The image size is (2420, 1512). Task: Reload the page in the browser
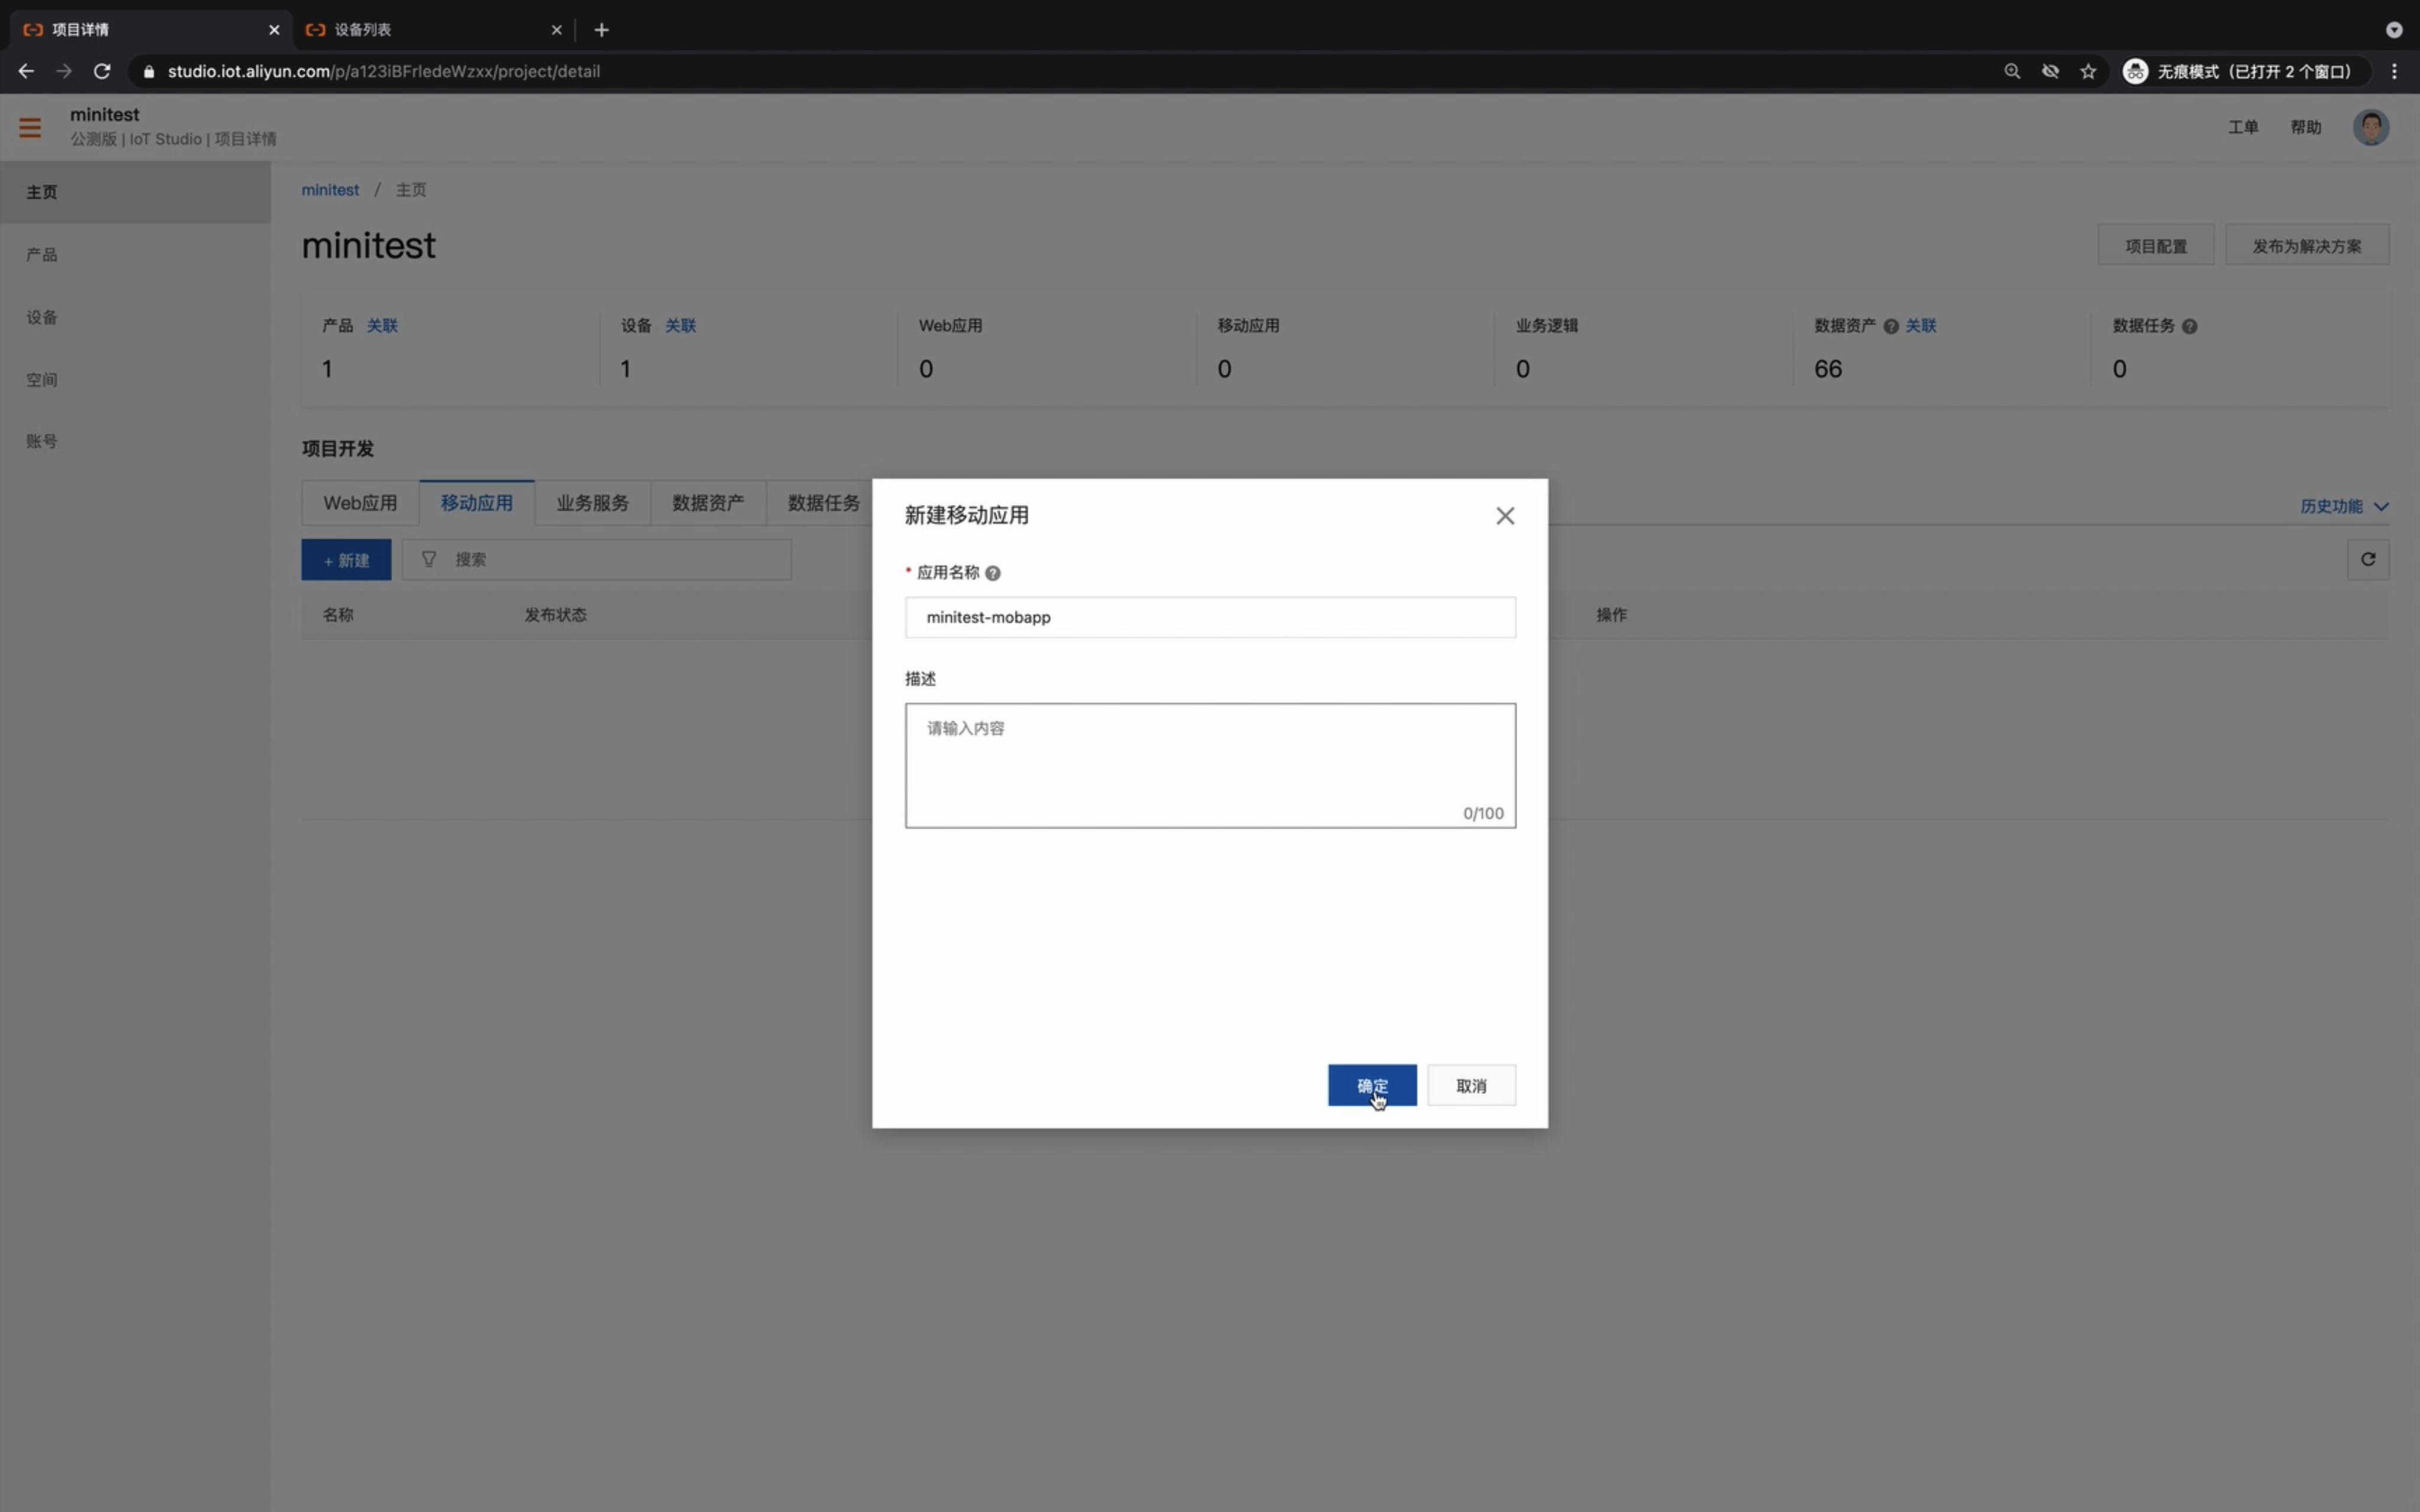102,71
